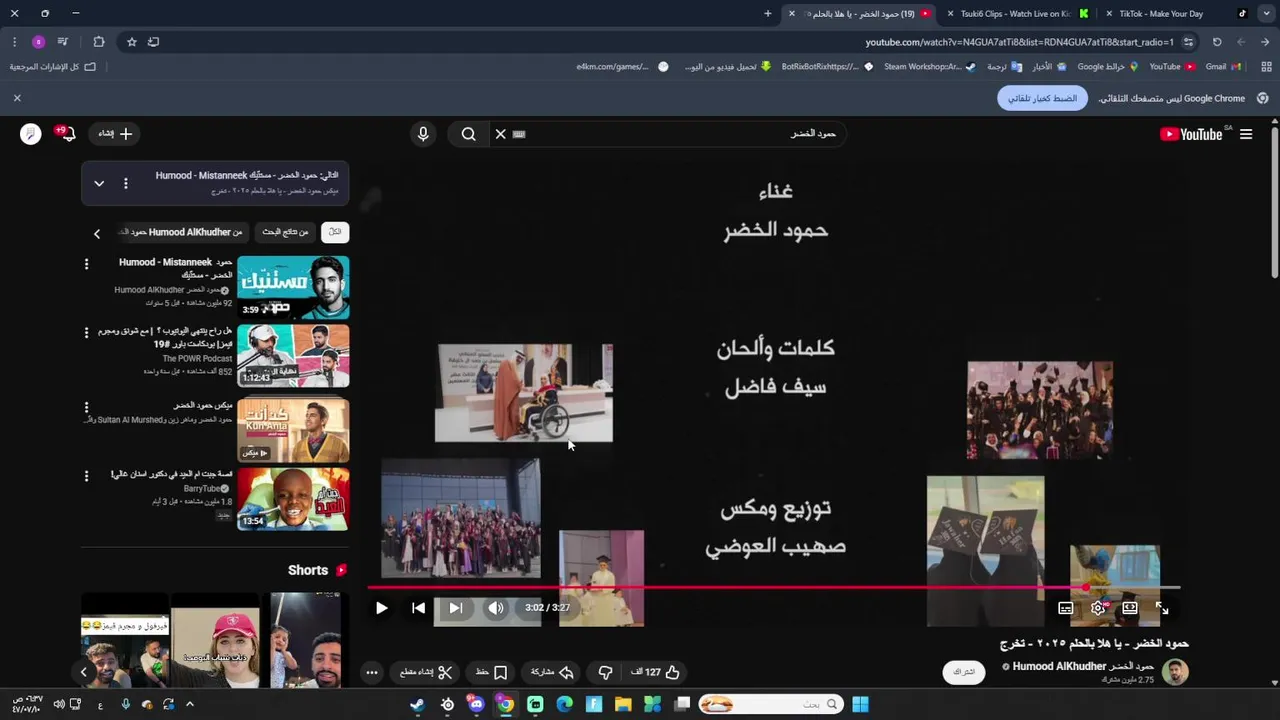
Task: Skip to next video in player
Action: pos(455,608)
